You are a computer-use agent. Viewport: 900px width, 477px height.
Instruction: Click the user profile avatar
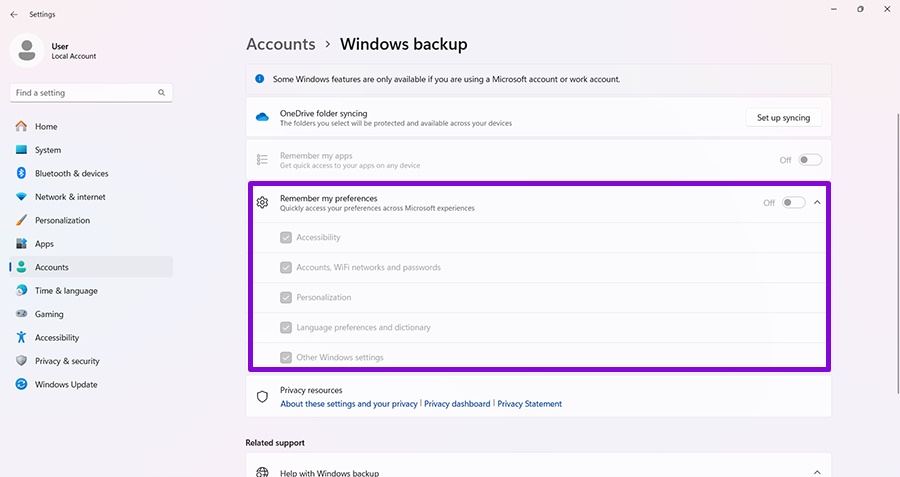[x=26, y=51]
